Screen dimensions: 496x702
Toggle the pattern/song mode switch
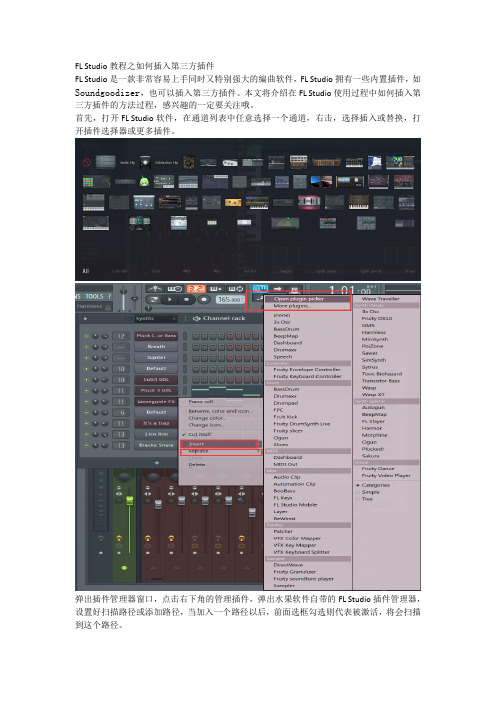(154, 300)
